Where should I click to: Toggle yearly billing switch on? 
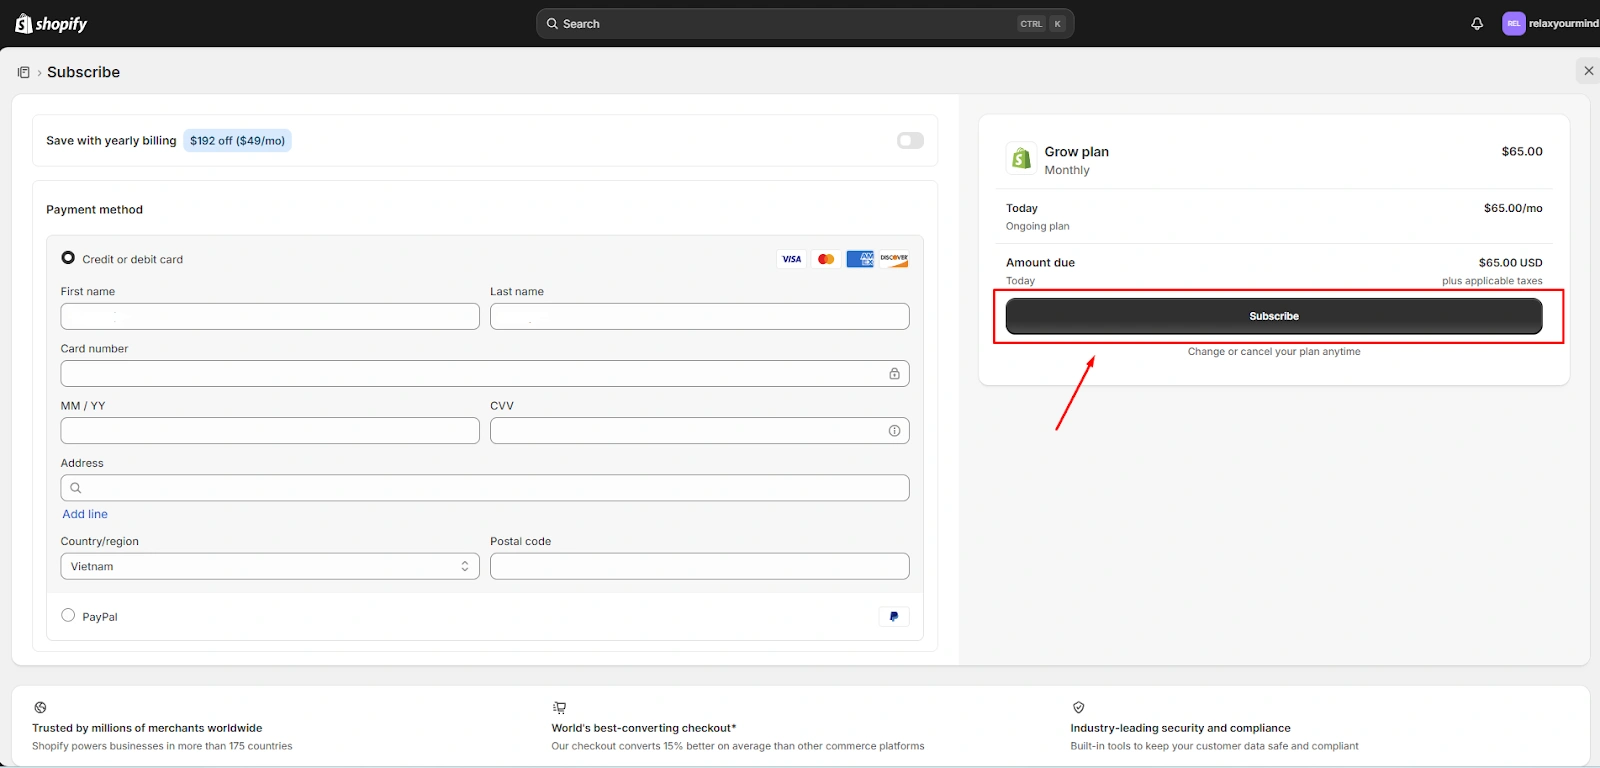tap(910, 140)
